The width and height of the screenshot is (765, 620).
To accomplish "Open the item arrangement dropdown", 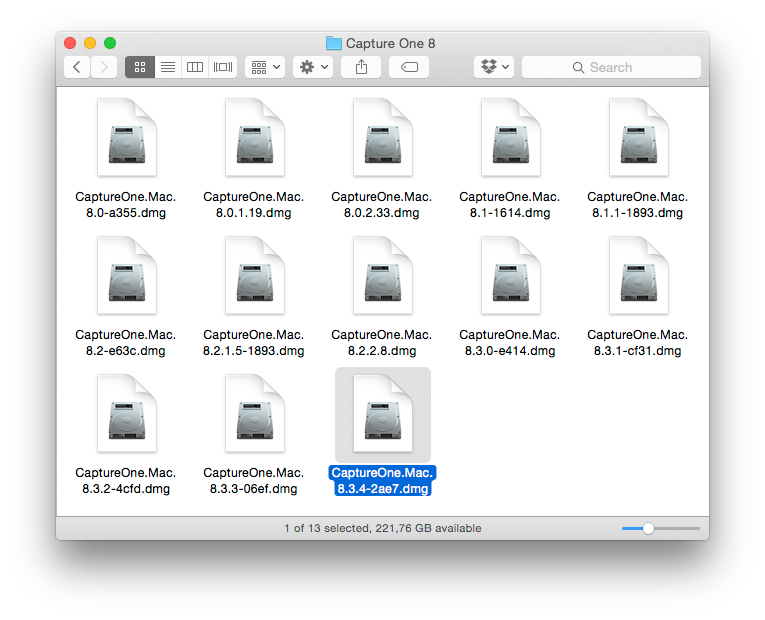I will 265,67.
